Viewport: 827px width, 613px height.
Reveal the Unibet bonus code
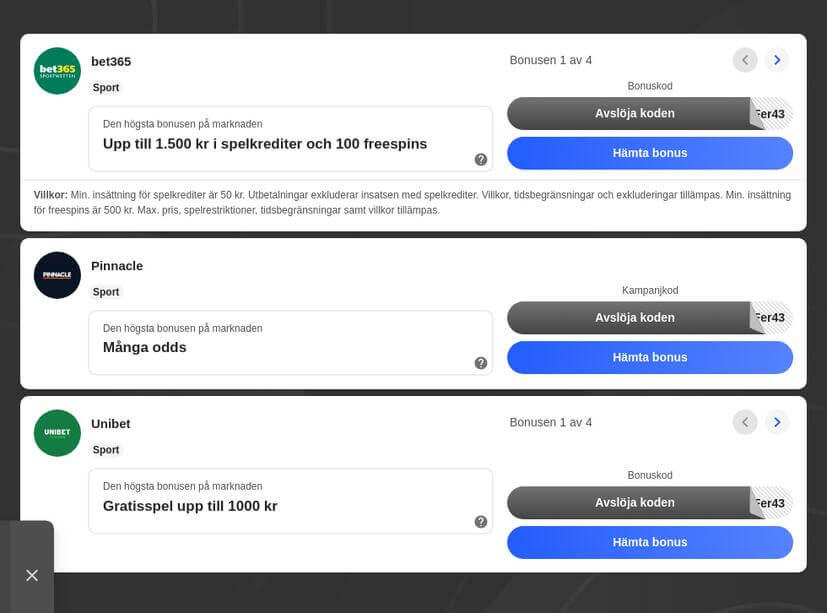pos(634,502)
